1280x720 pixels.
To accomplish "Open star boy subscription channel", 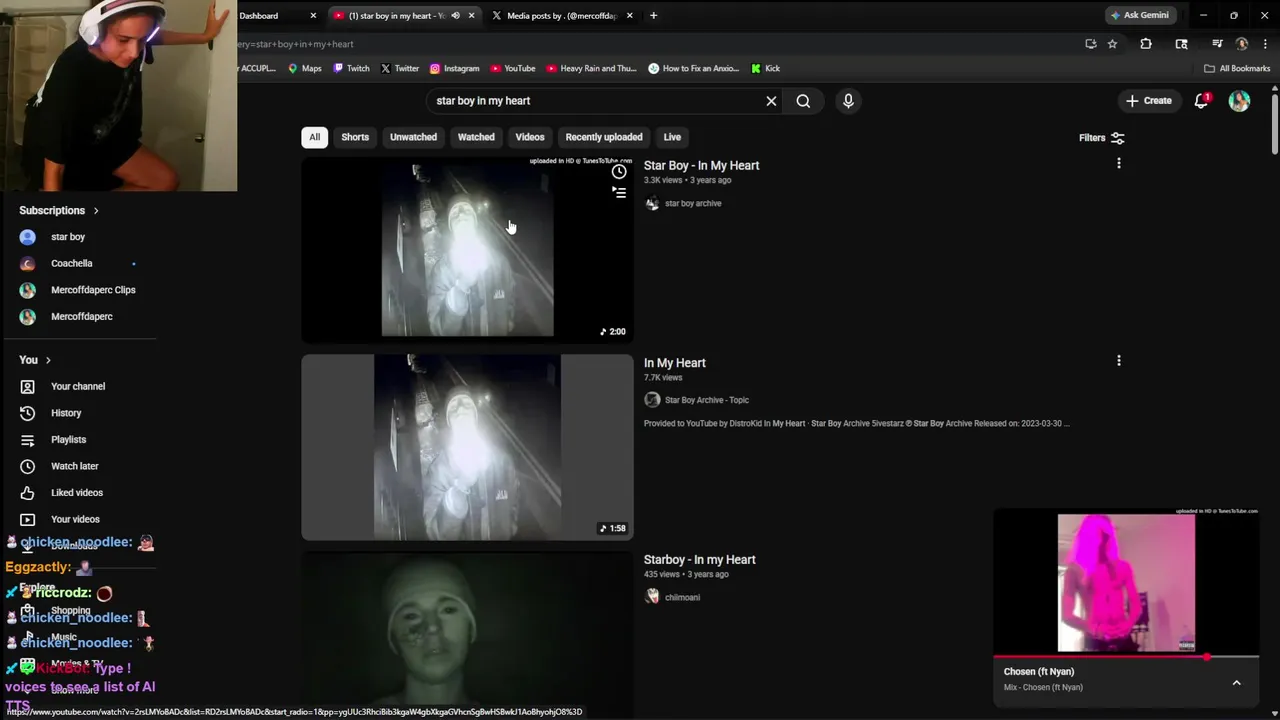I will (x=68, y=237).
